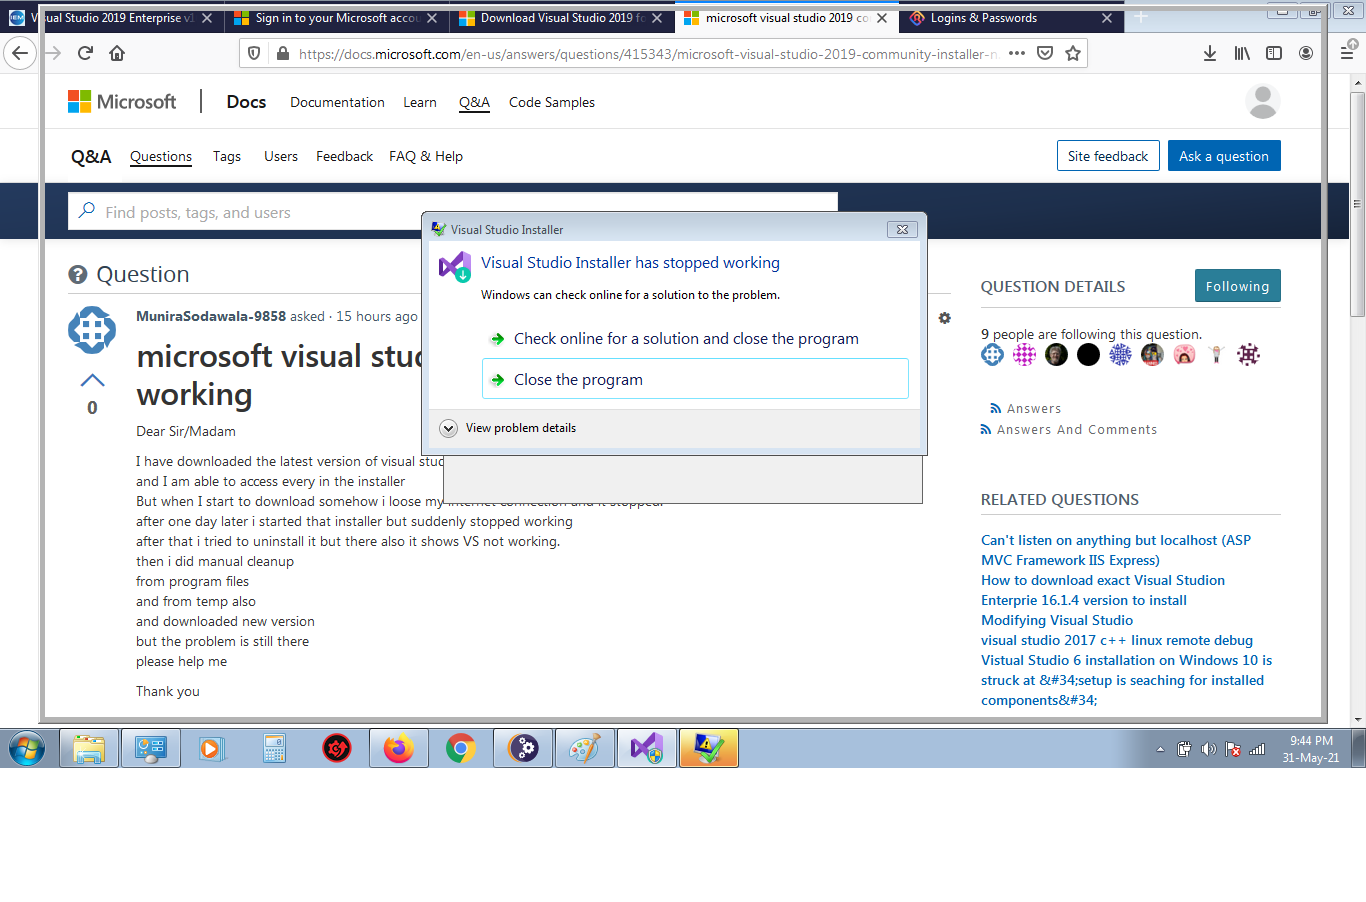
Task: Click tracking protection shield icon in address bar
Action: click(x=254, y=54)
